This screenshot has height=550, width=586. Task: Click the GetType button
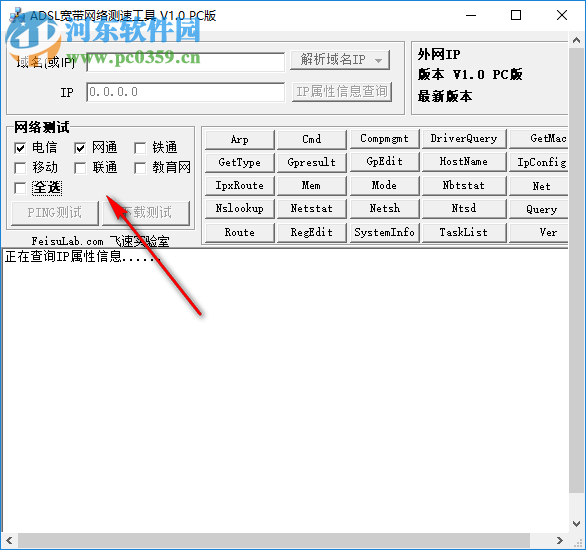click(x=240, y=163)
